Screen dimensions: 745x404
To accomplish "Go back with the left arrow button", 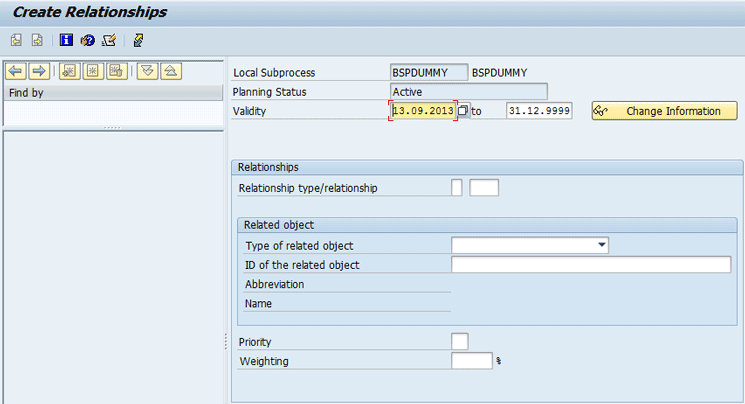I will pos(16,71).
